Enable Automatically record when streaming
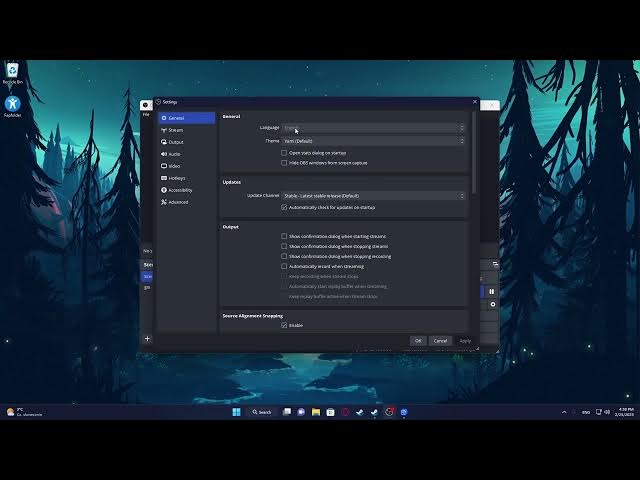This screenshot has width=640, height=480. pos(284,266)
